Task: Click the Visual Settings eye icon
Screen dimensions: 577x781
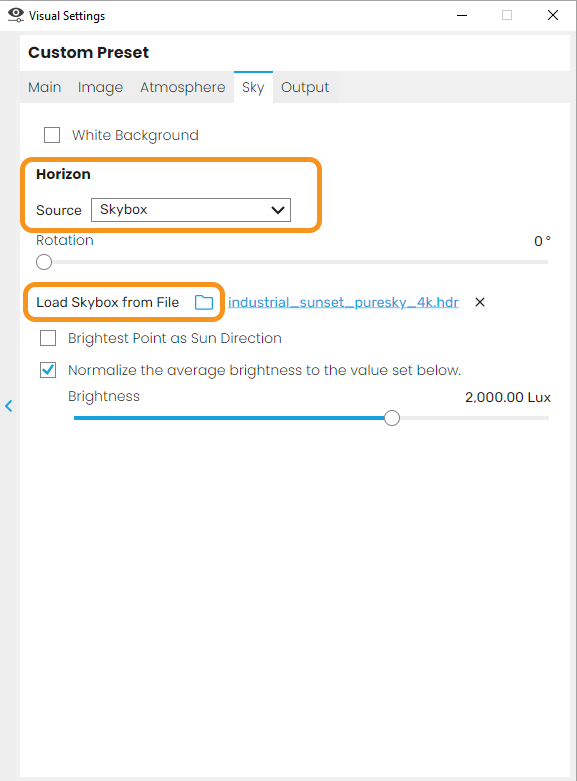Action: tap(16, 15)
